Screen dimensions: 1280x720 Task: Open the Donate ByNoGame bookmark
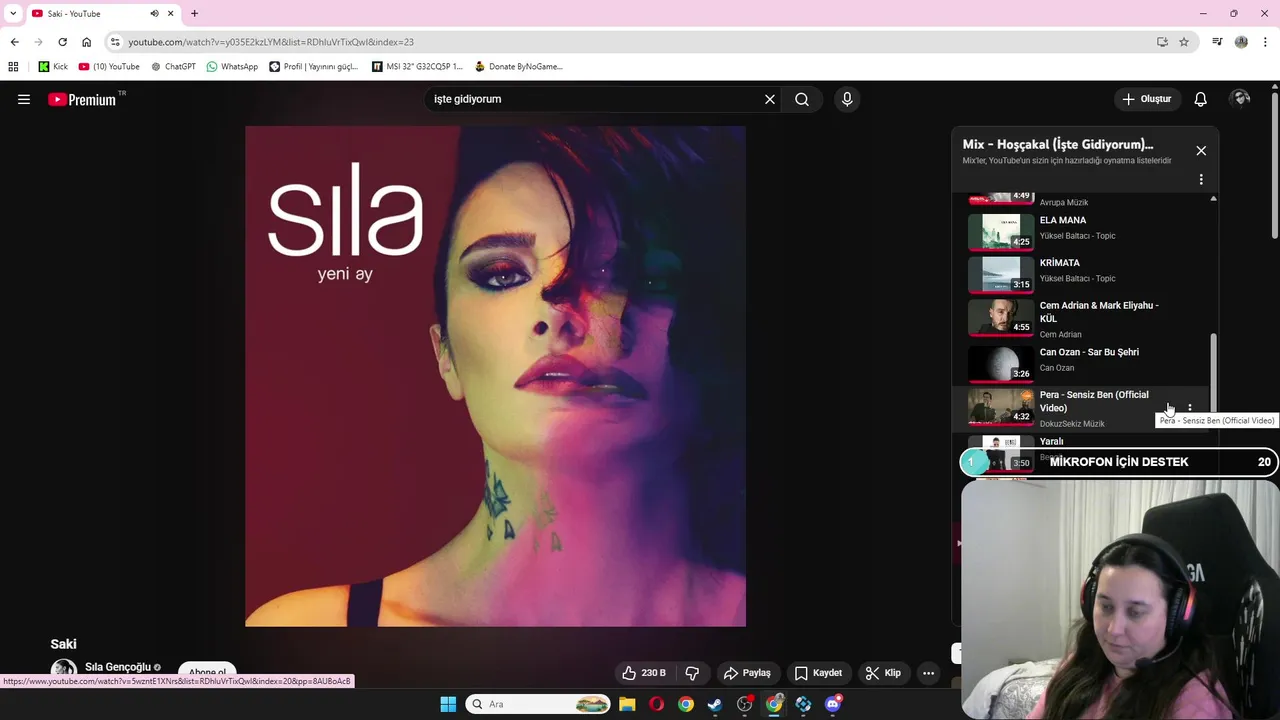(x=518, y=66)
